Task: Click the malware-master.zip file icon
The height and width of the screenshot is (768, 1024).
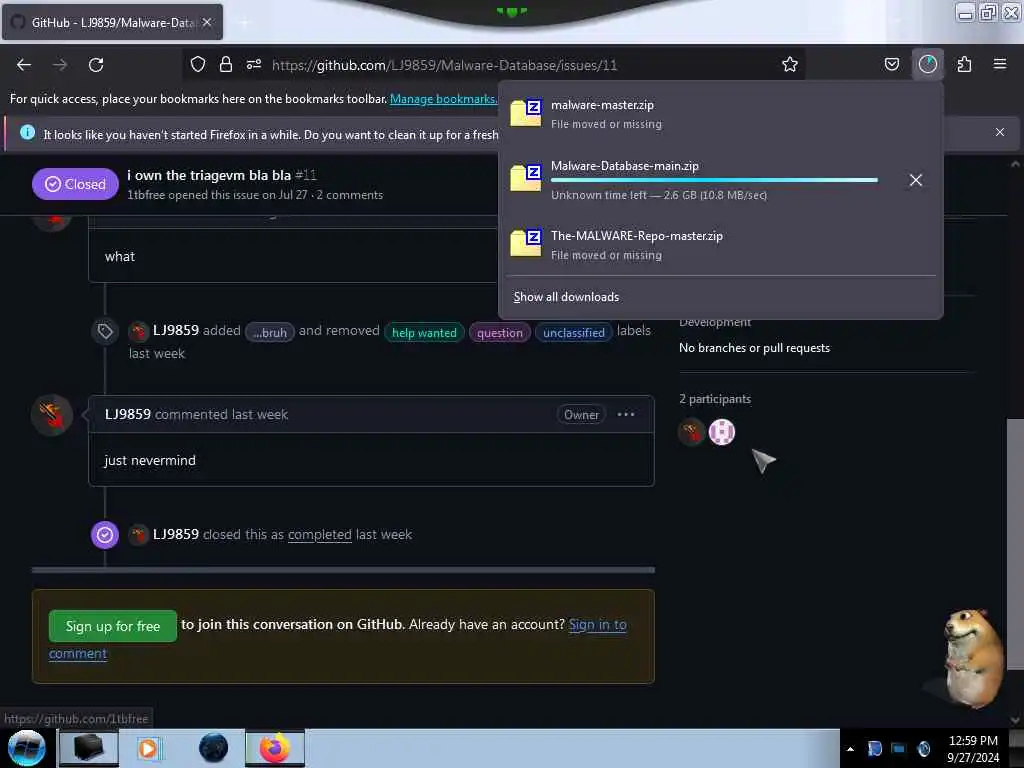Action: click(x=526, y=113)
